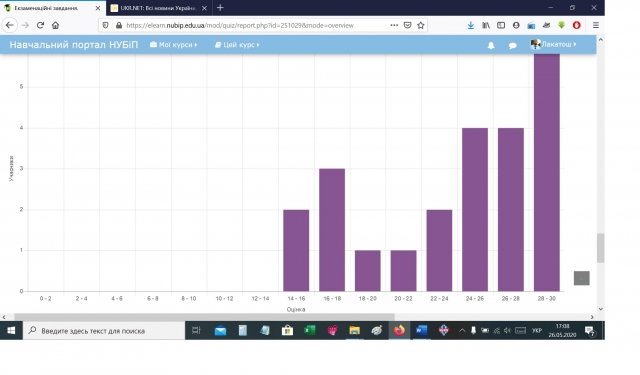Click the horizontal scroll right arrow

(x=592, y=317)
